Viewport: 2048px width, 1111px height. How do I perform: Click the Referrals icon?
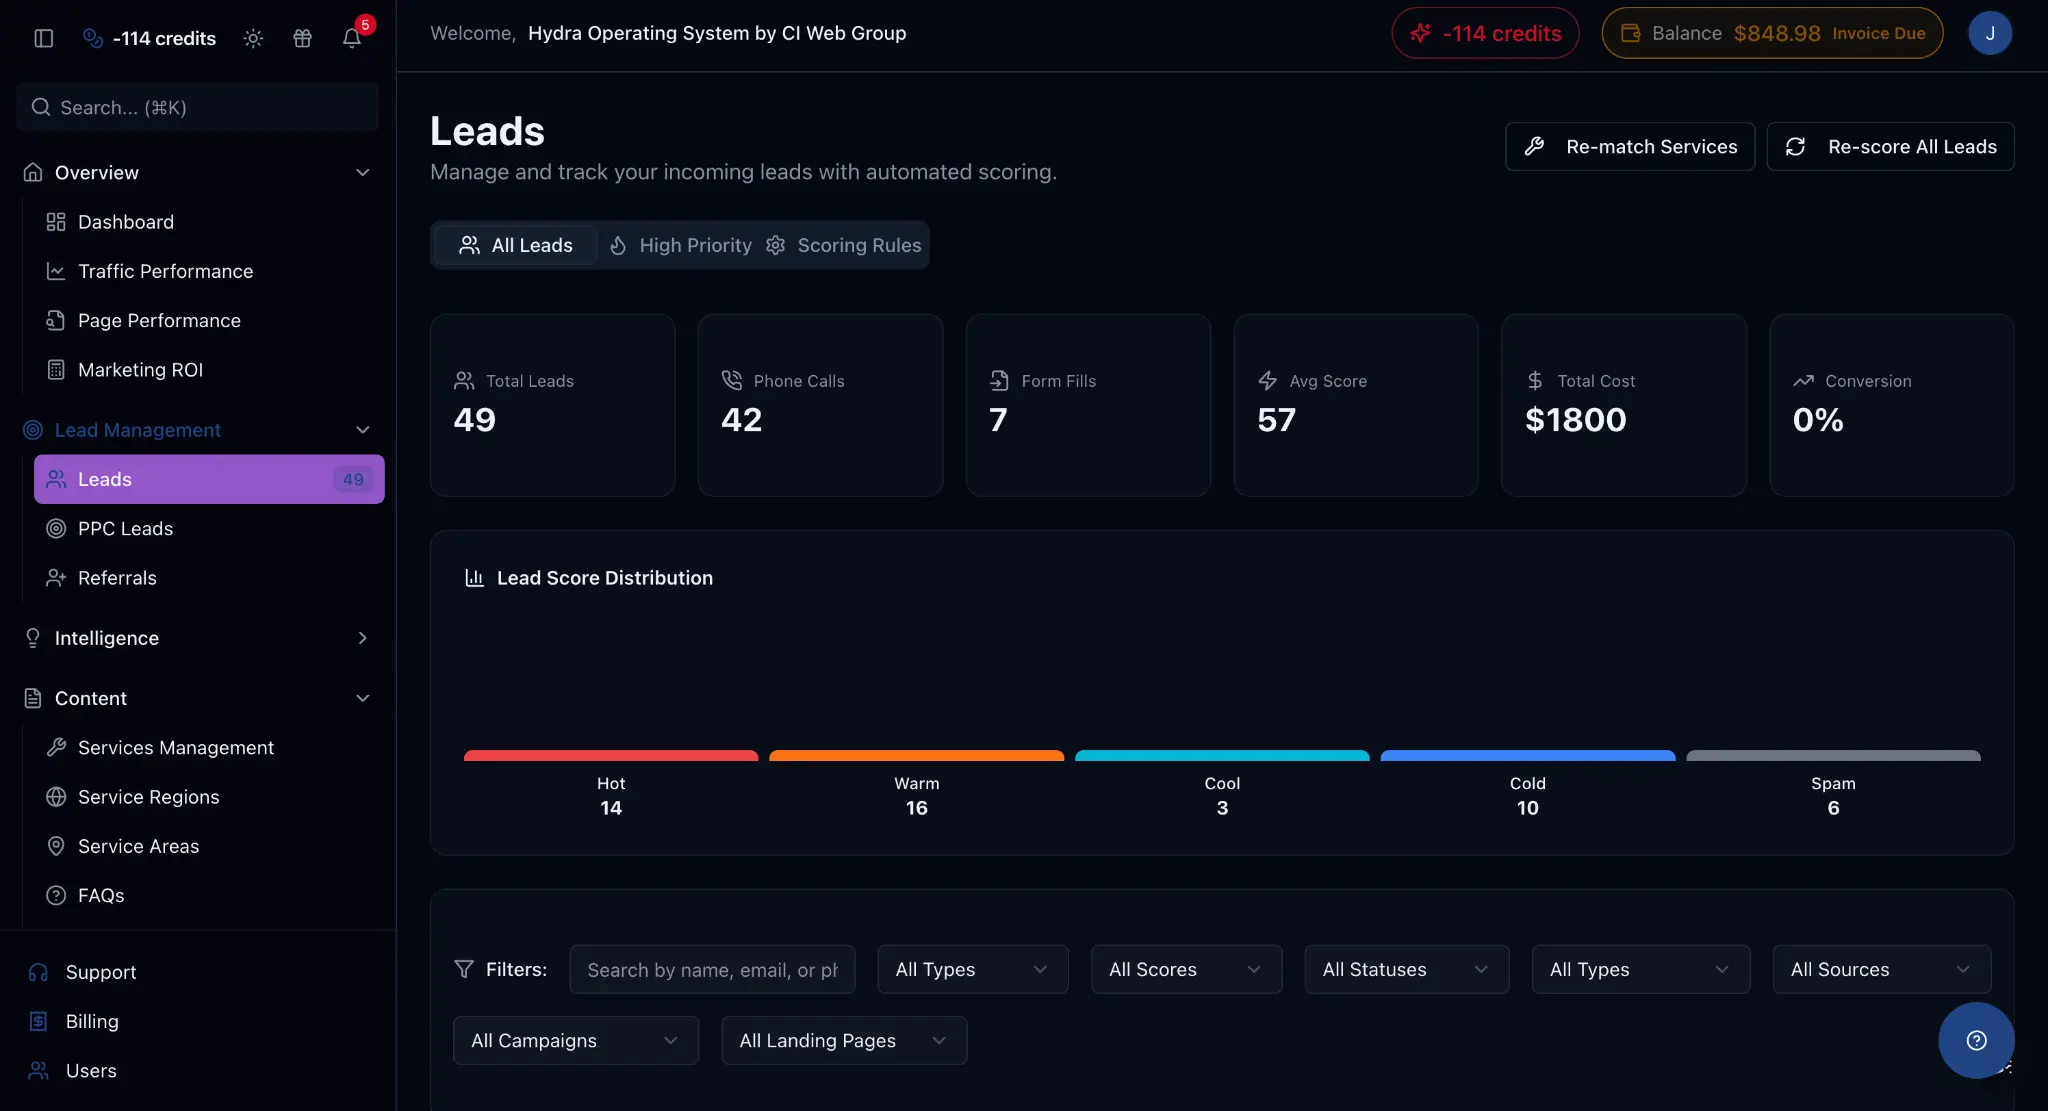point(58,578)
